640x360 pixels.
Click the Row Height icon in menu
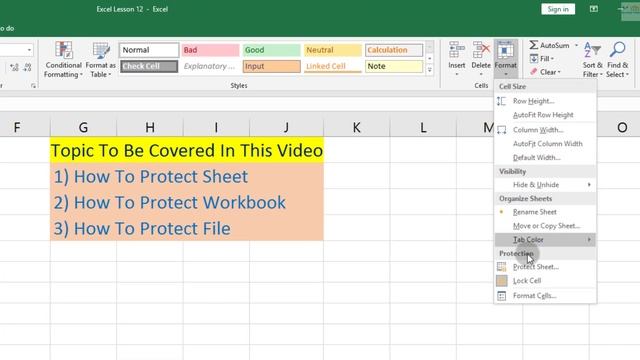coord(502,101)
